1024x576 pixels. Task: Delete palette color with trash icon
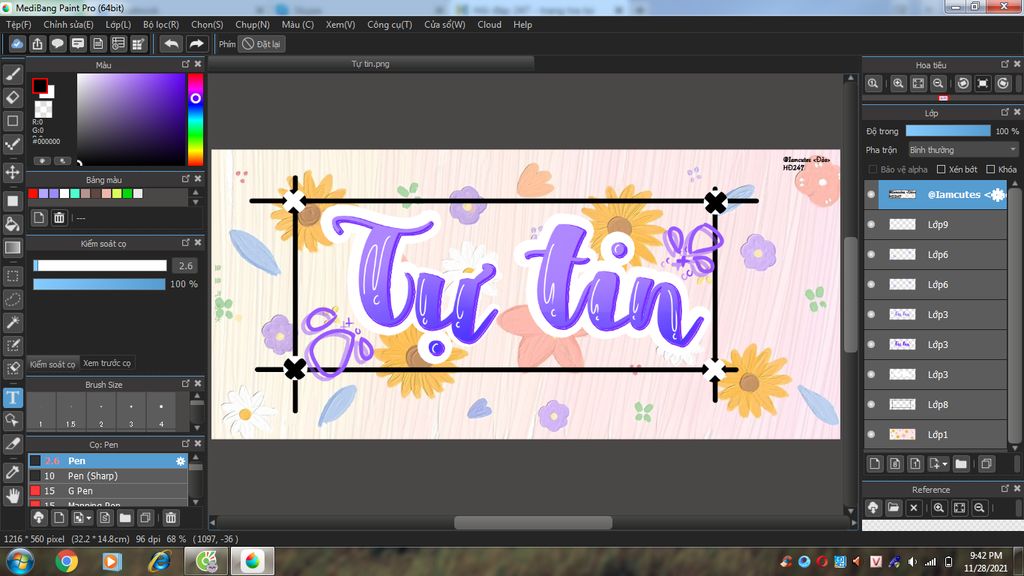[x=59, y=217]
